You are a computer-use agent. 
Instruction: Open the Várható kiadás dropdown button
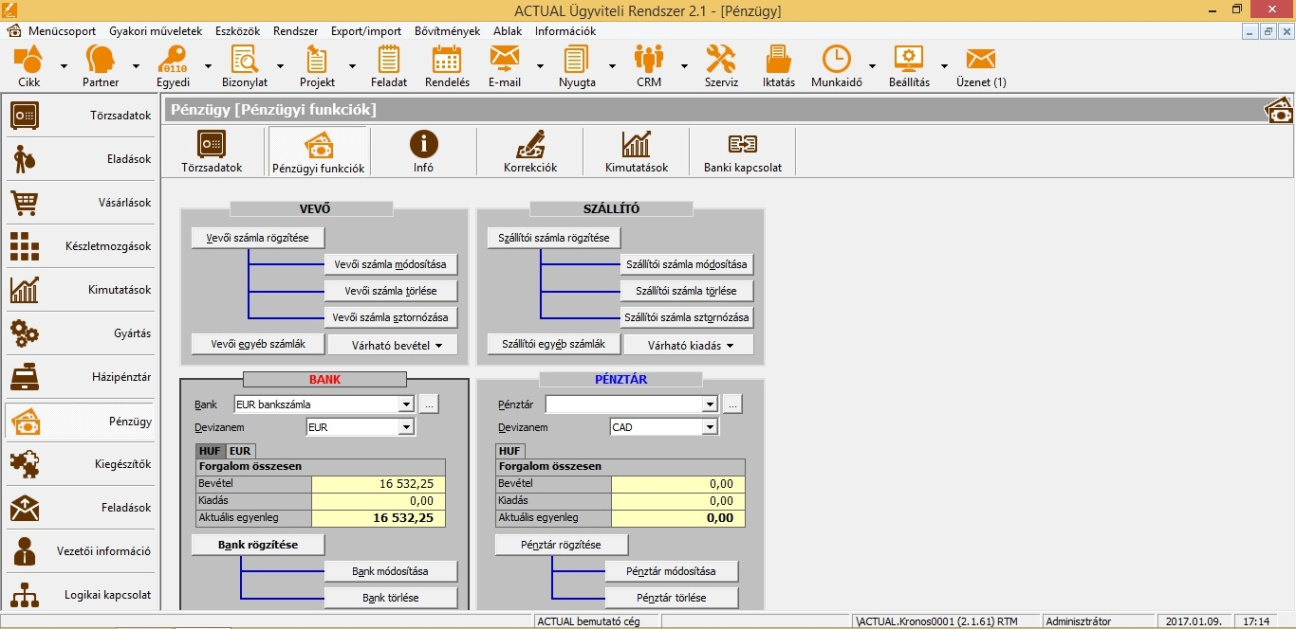click(x=688, y=345)
